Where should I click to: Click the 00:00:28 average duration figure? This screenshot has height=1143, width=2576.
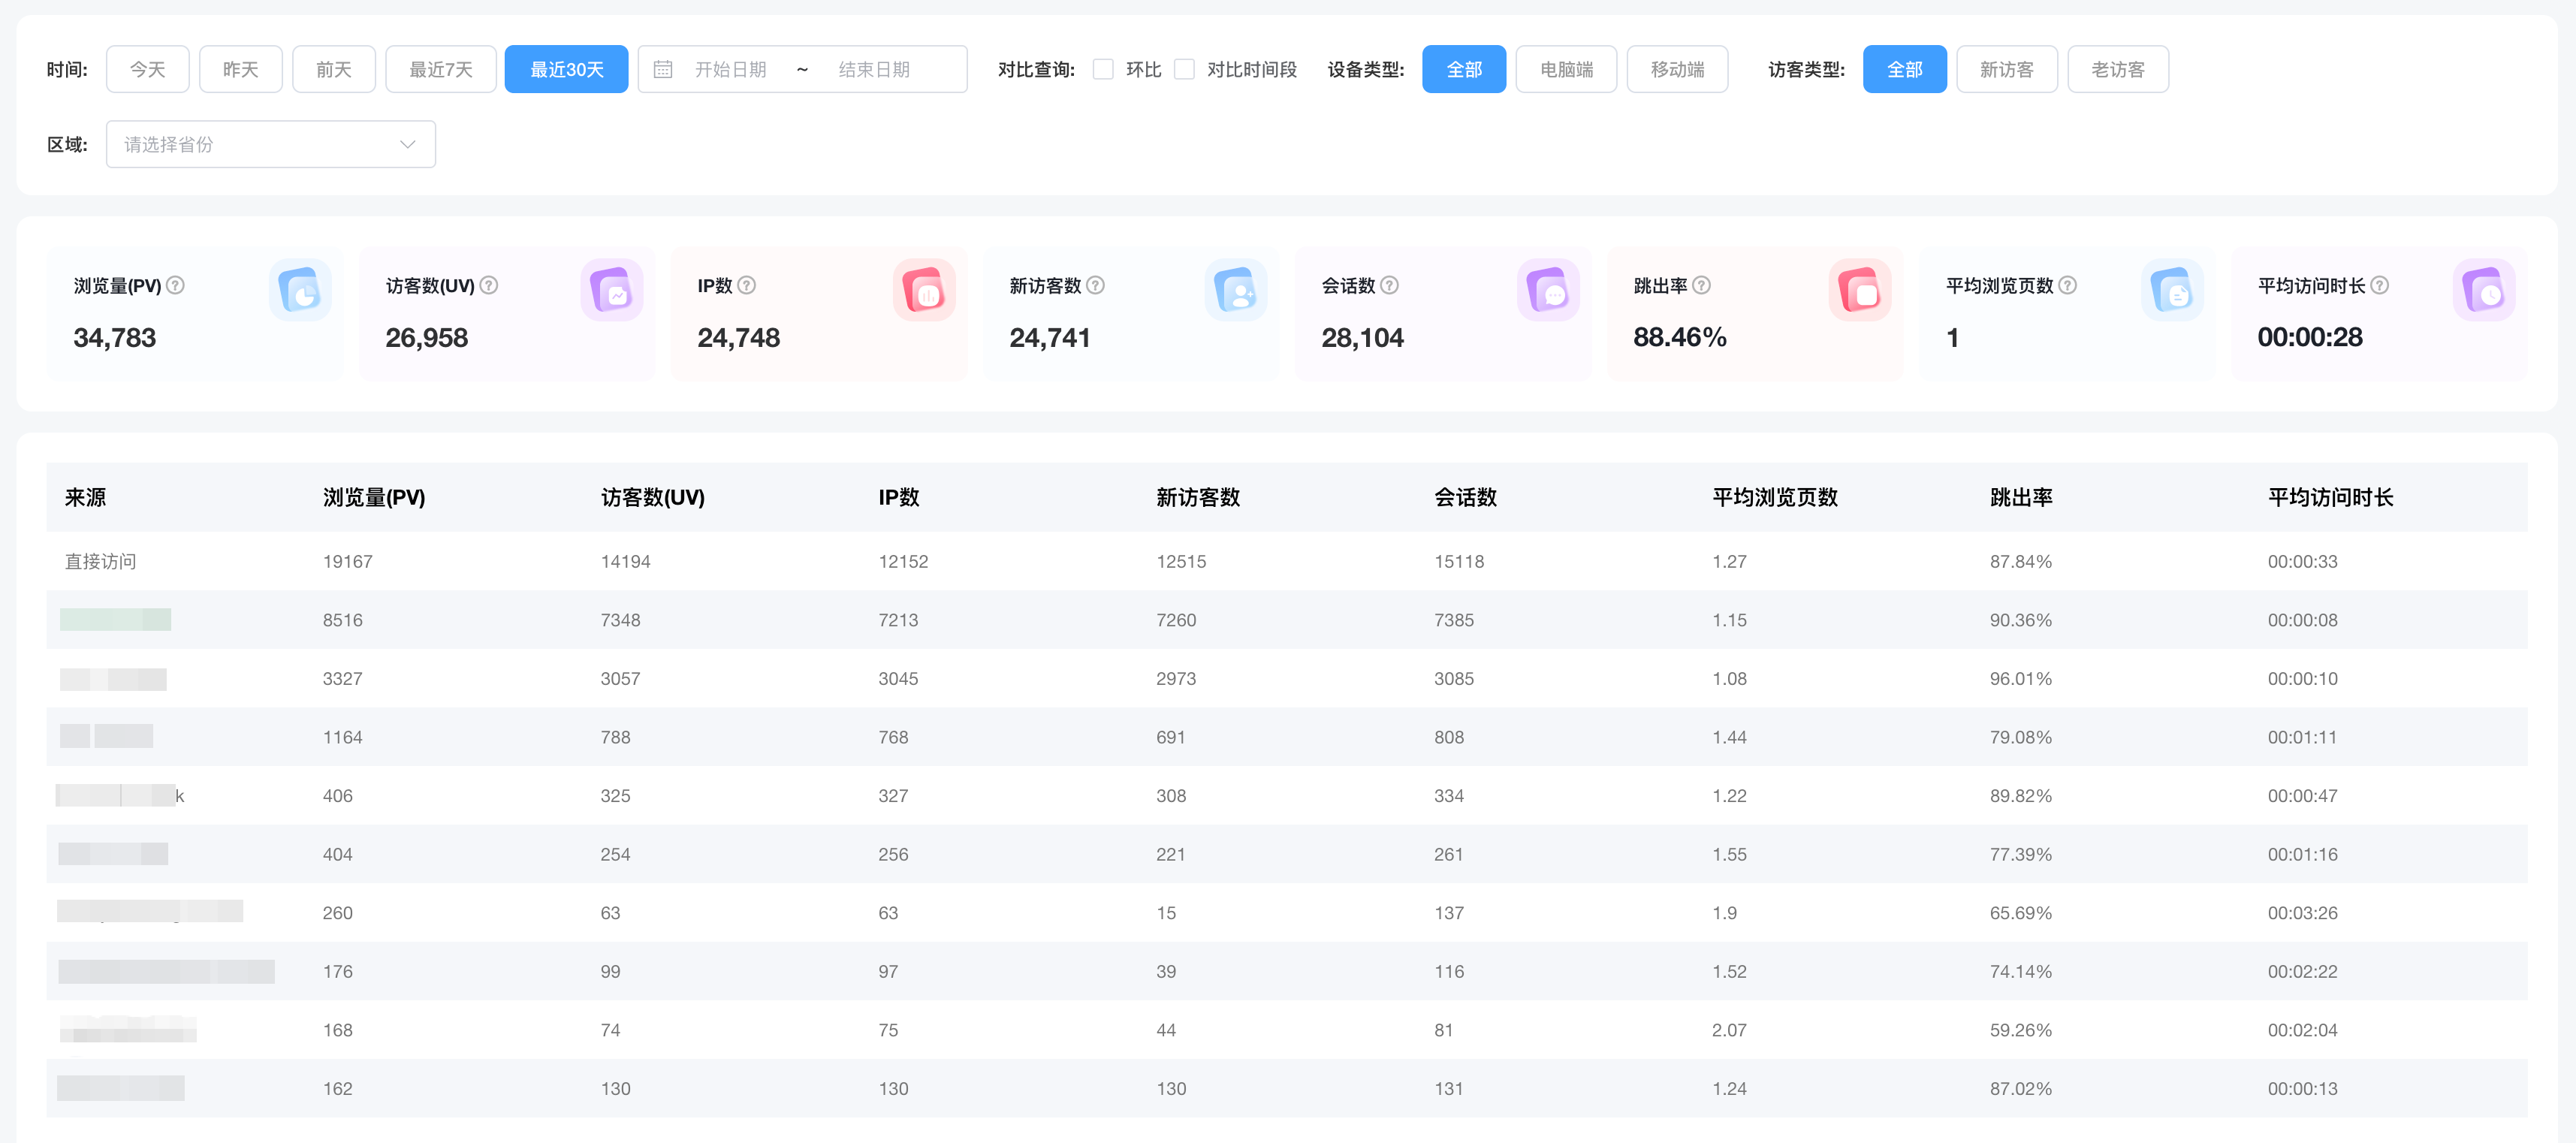click(2310, 337)
